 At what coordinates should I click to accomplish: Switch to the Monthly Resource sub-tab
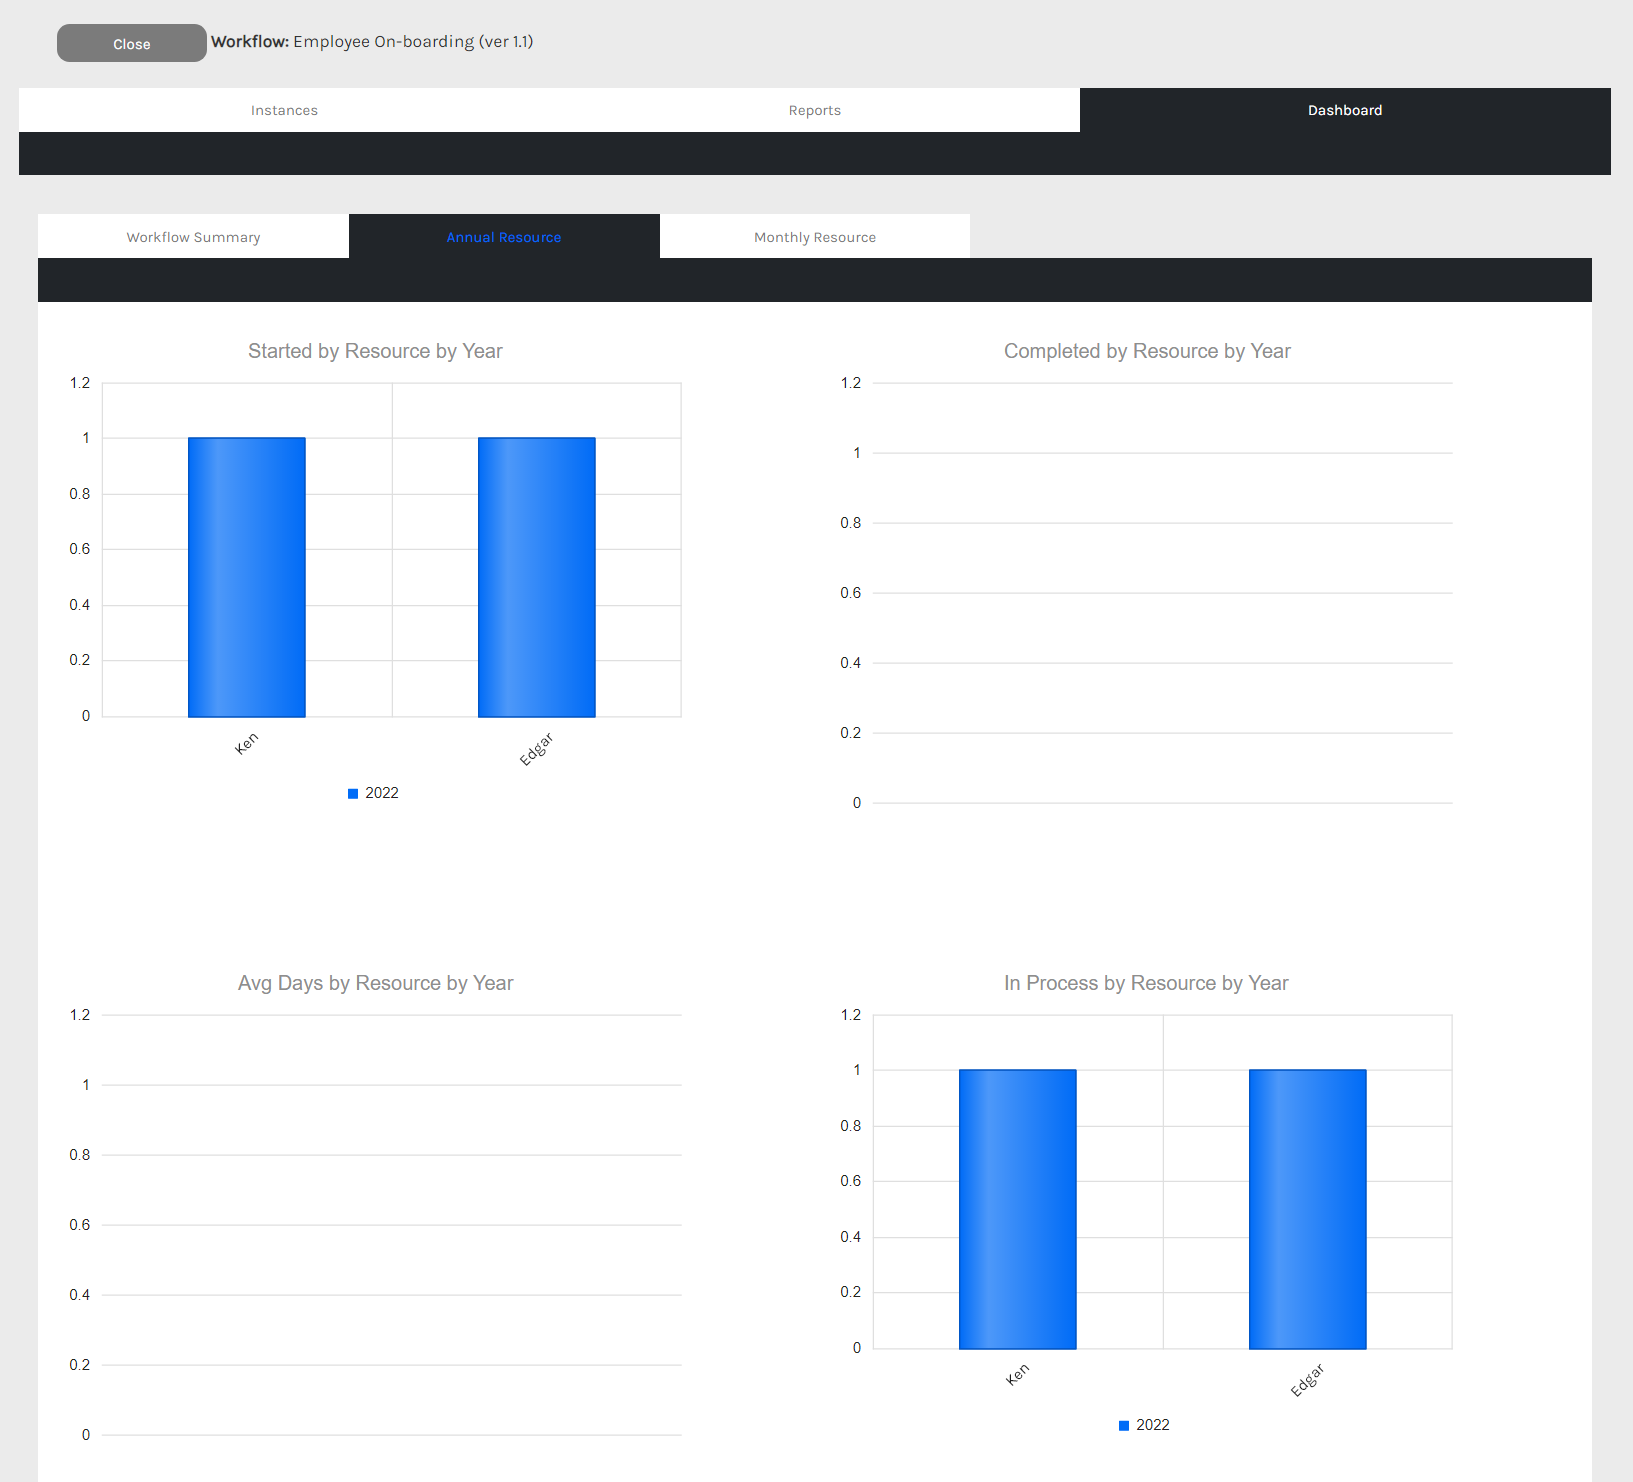pyautogui.click(x=814, y=237)
